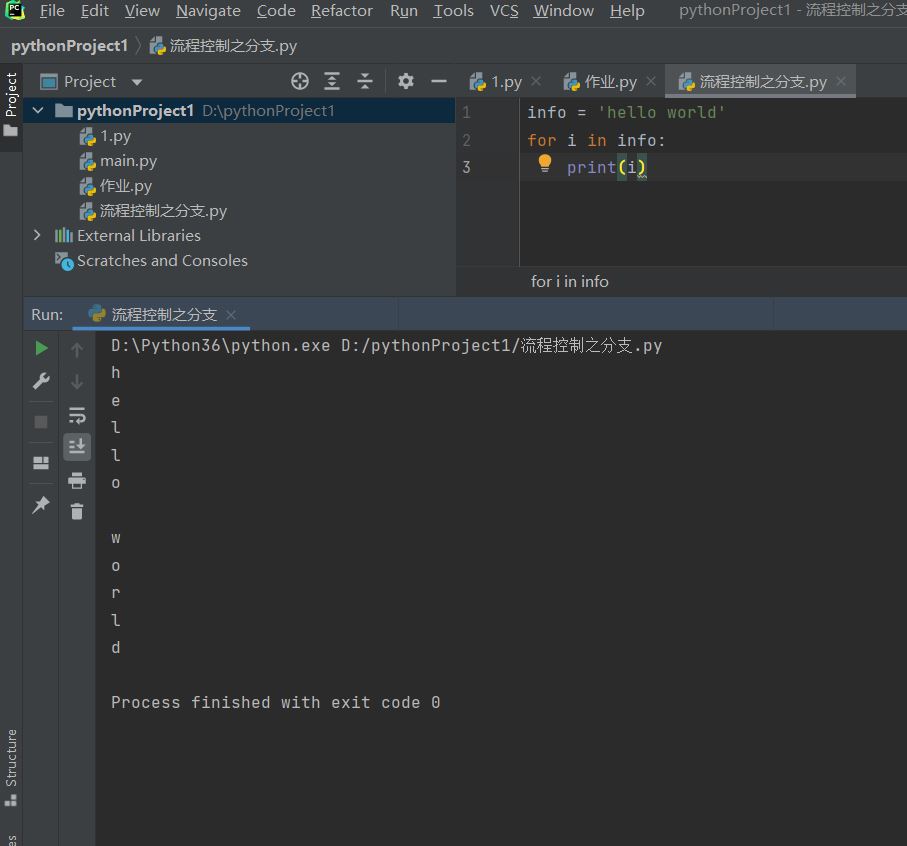907x846 pixels.
Task: Select Scratches and Consoles item
Action: point(151,261)
